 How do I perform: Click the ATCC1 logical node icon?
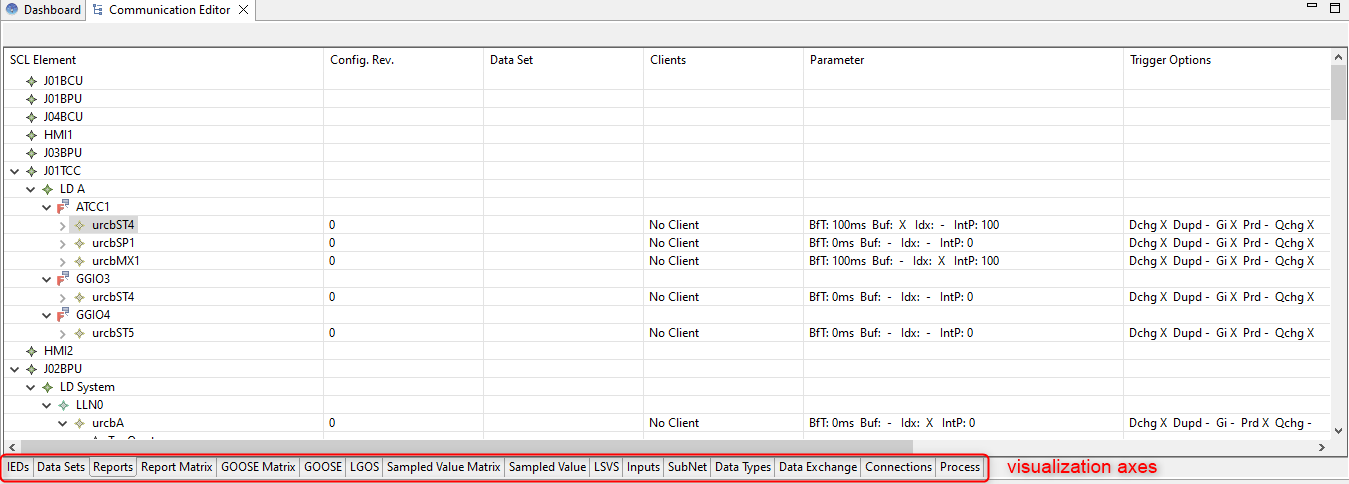(x=64, y=207)
